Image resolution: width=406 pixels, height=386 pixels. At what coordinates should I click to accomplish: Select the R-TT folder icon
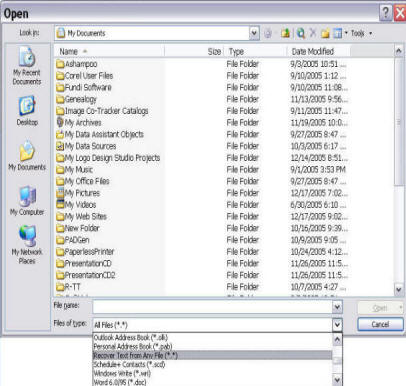pos(60,287)
